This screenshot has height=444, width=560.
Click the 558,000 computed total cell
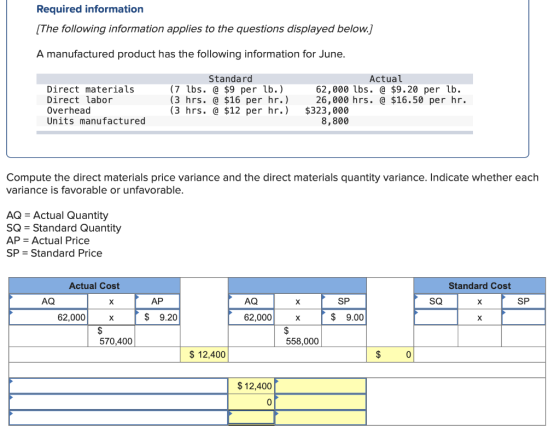coord(298,336)
